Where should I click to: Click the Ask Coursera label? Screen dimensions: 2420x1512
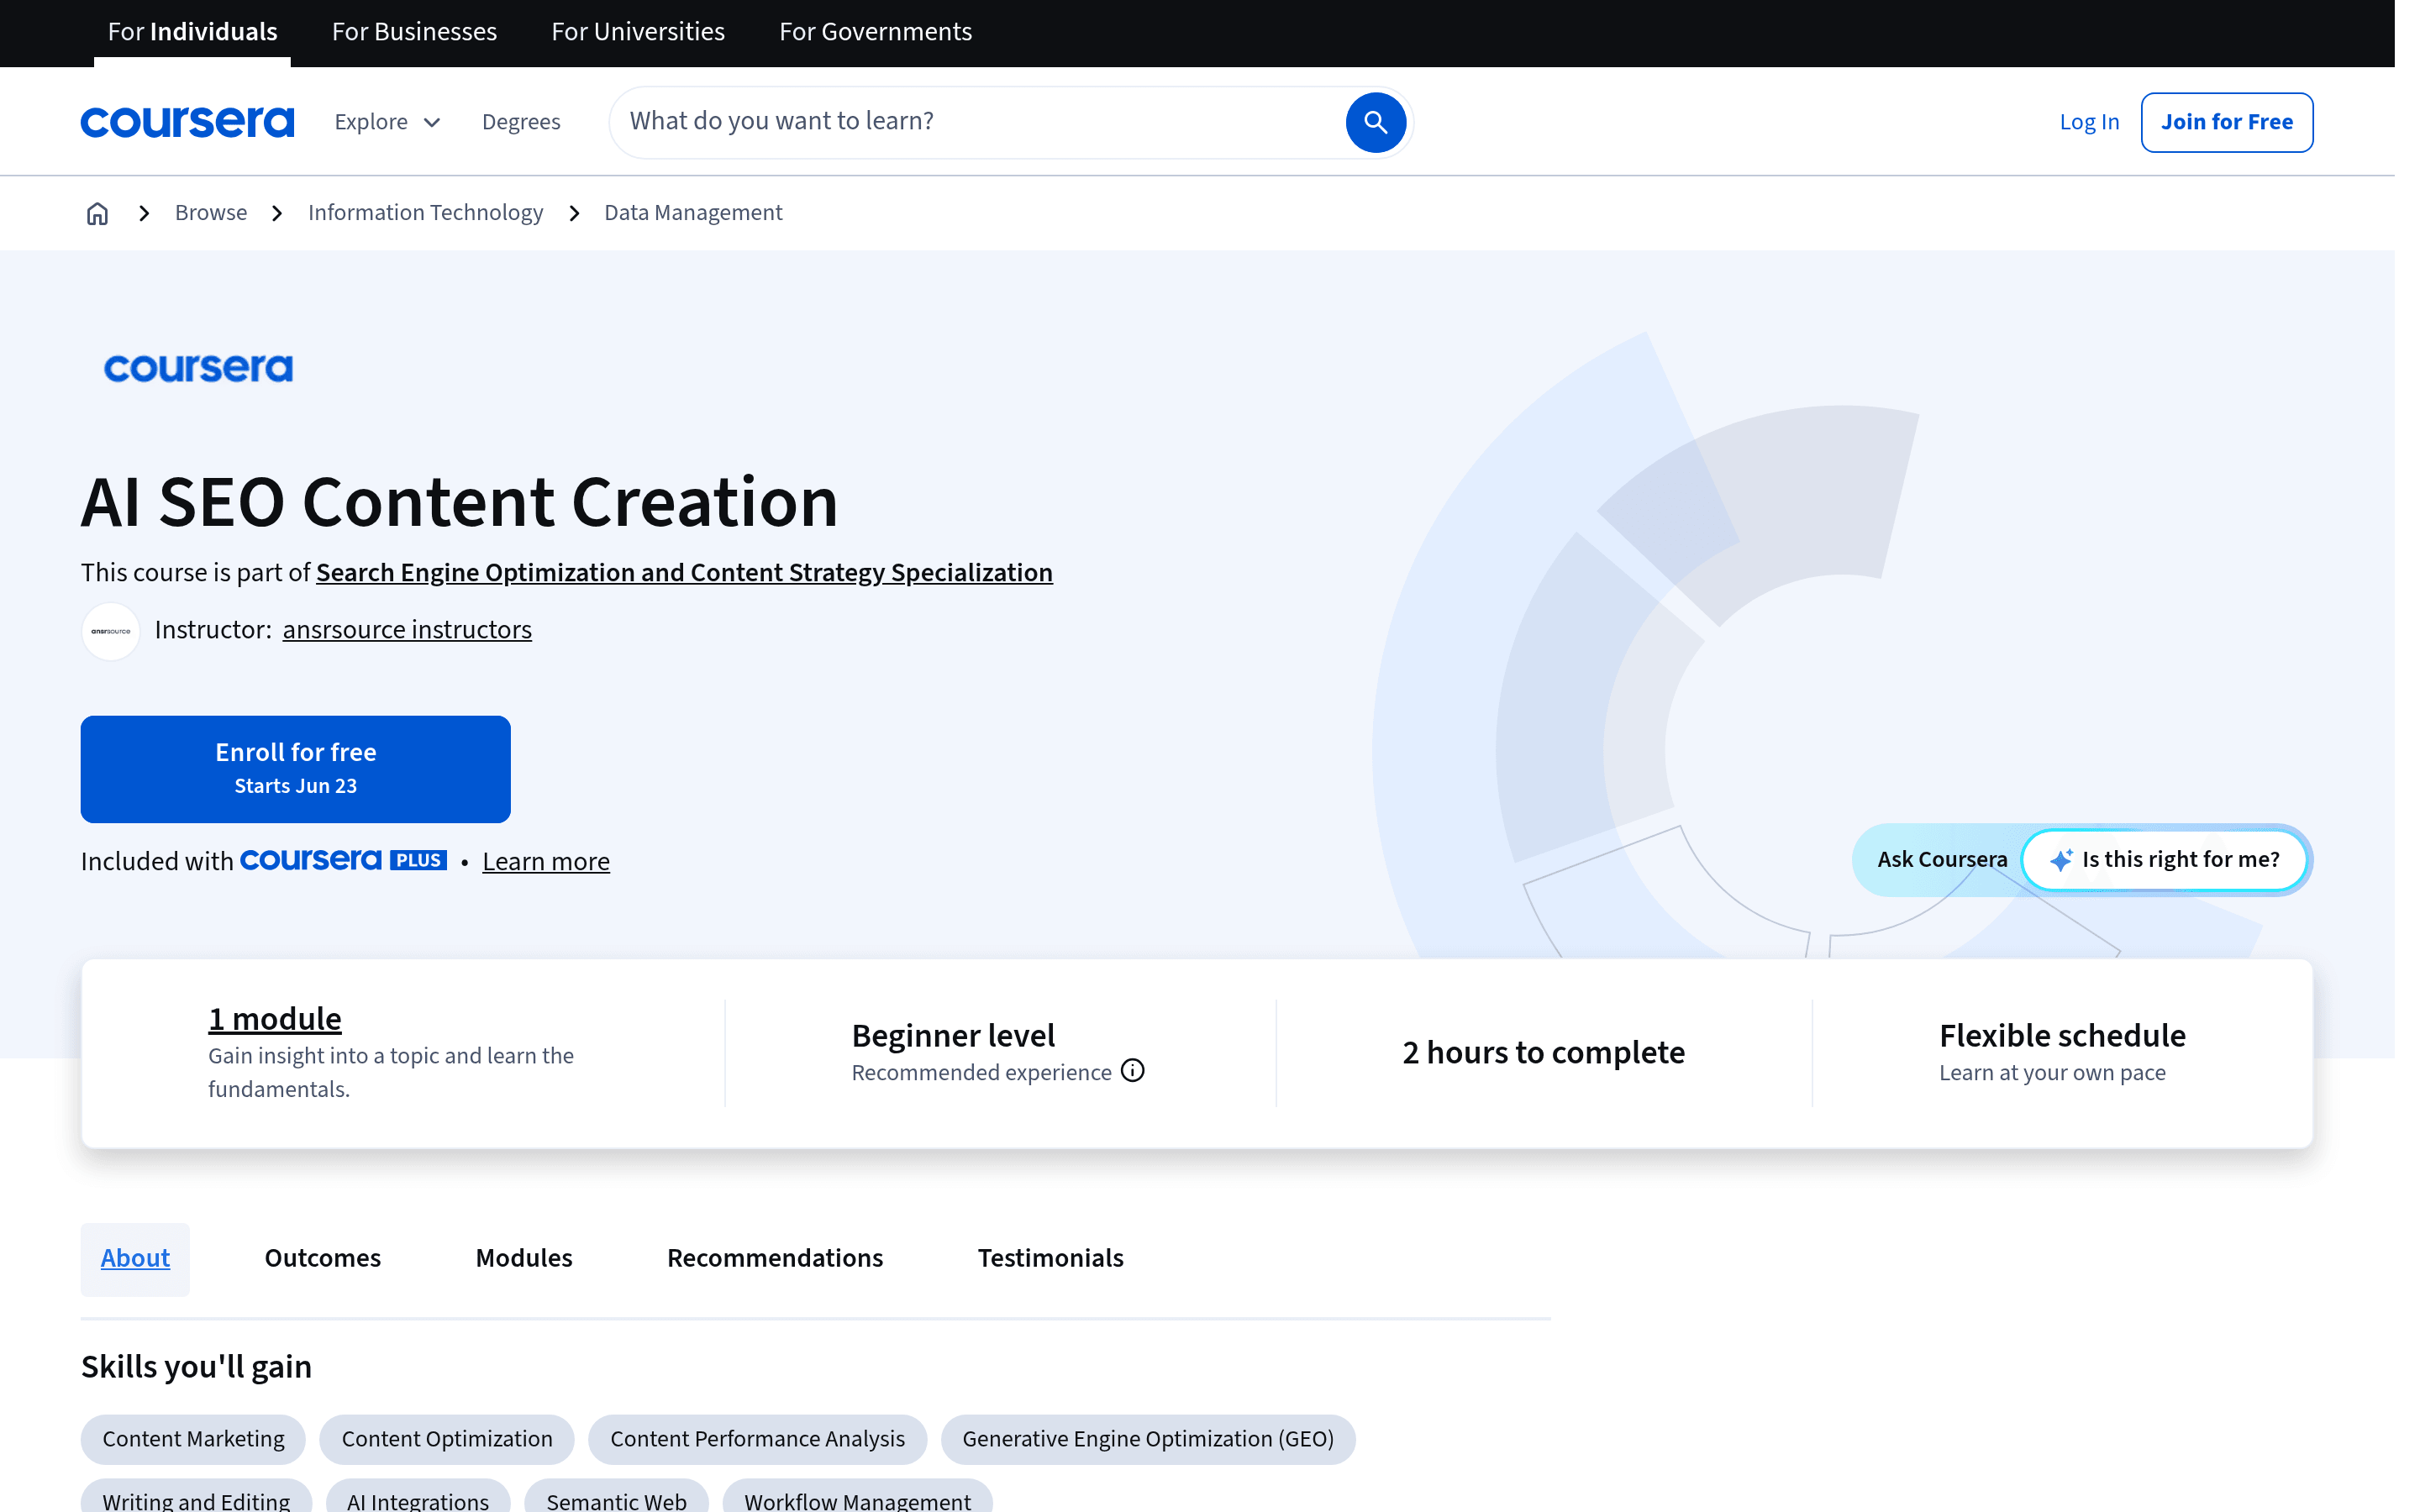click(1942, 860)
